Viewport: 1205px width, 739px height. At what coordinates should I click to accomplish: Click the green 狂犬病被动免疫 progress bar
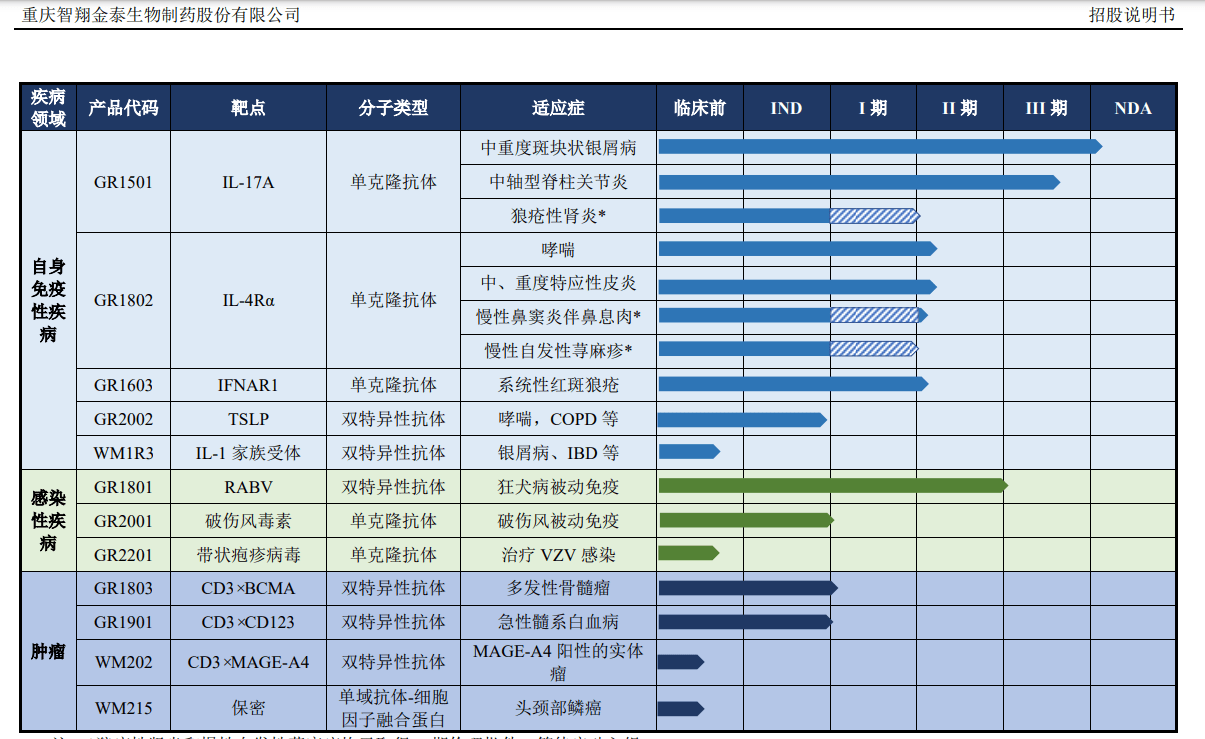point(832,486)
